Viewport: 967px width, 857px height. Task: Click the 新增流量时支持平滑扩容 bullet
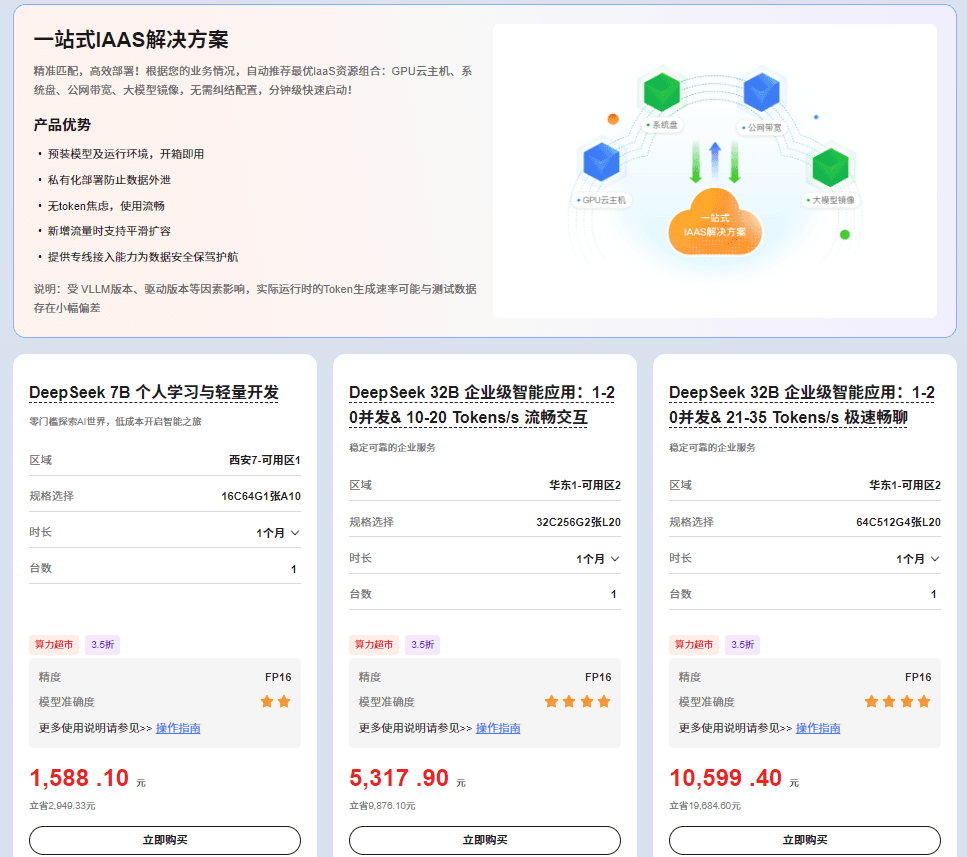click(109, 231)
